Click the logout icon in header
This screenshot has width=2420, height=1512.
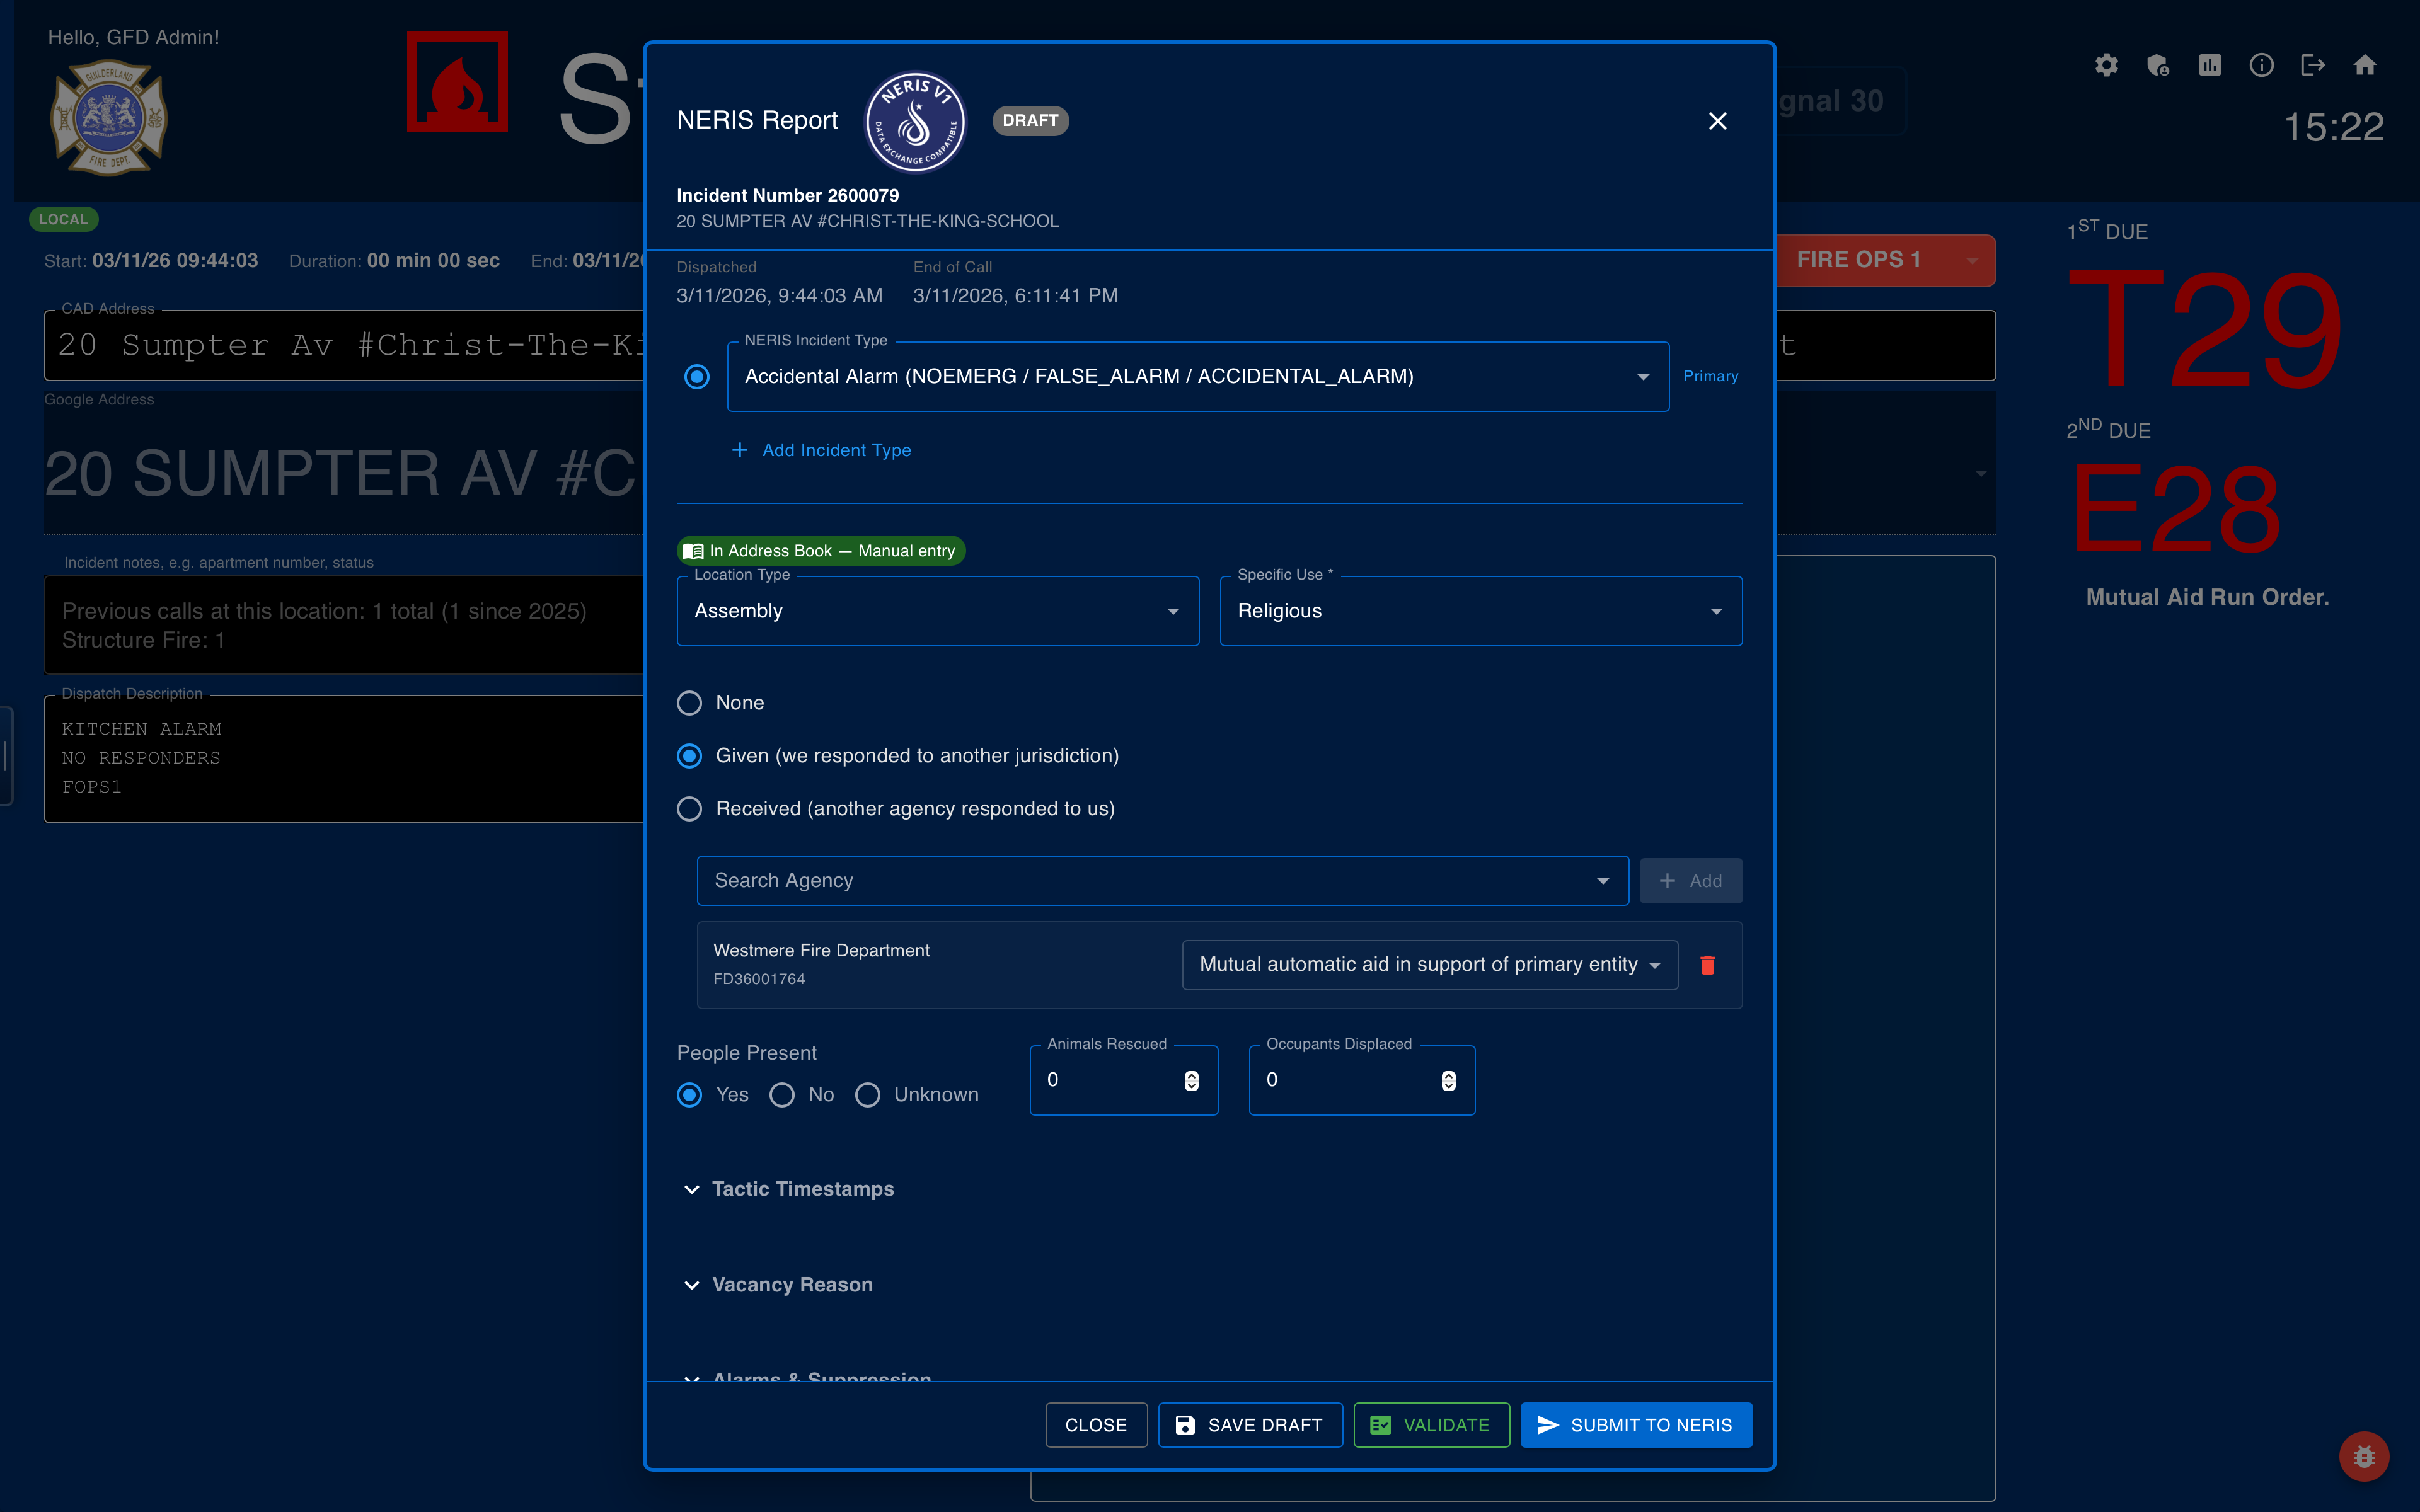tap(2313, 65)
